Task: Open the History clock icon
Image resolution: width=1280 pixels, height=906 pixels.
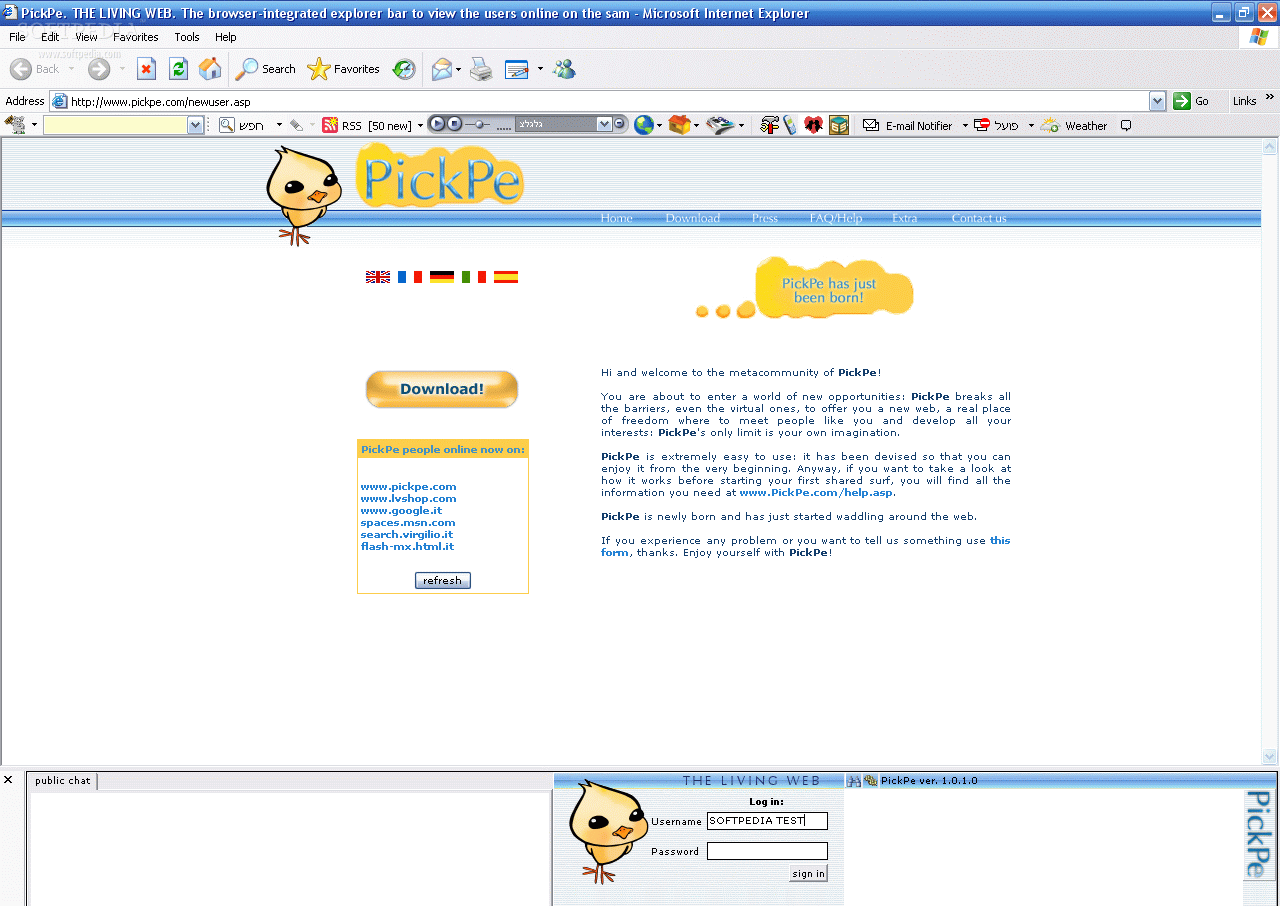Action: (x=404, y=69)
